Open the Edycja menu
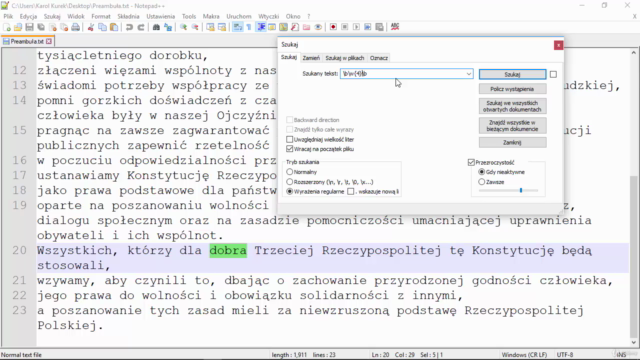The height and width of the screenshot is (360, 640). pos(28,16)
